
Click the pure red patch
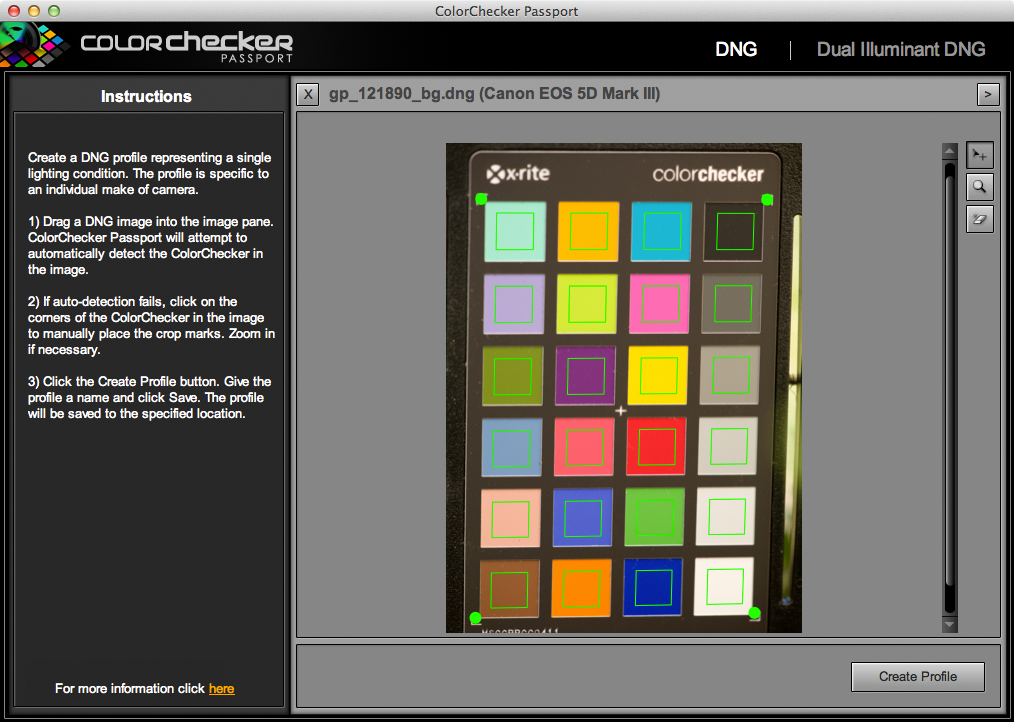pyautogui.click(x=656, y=446)
